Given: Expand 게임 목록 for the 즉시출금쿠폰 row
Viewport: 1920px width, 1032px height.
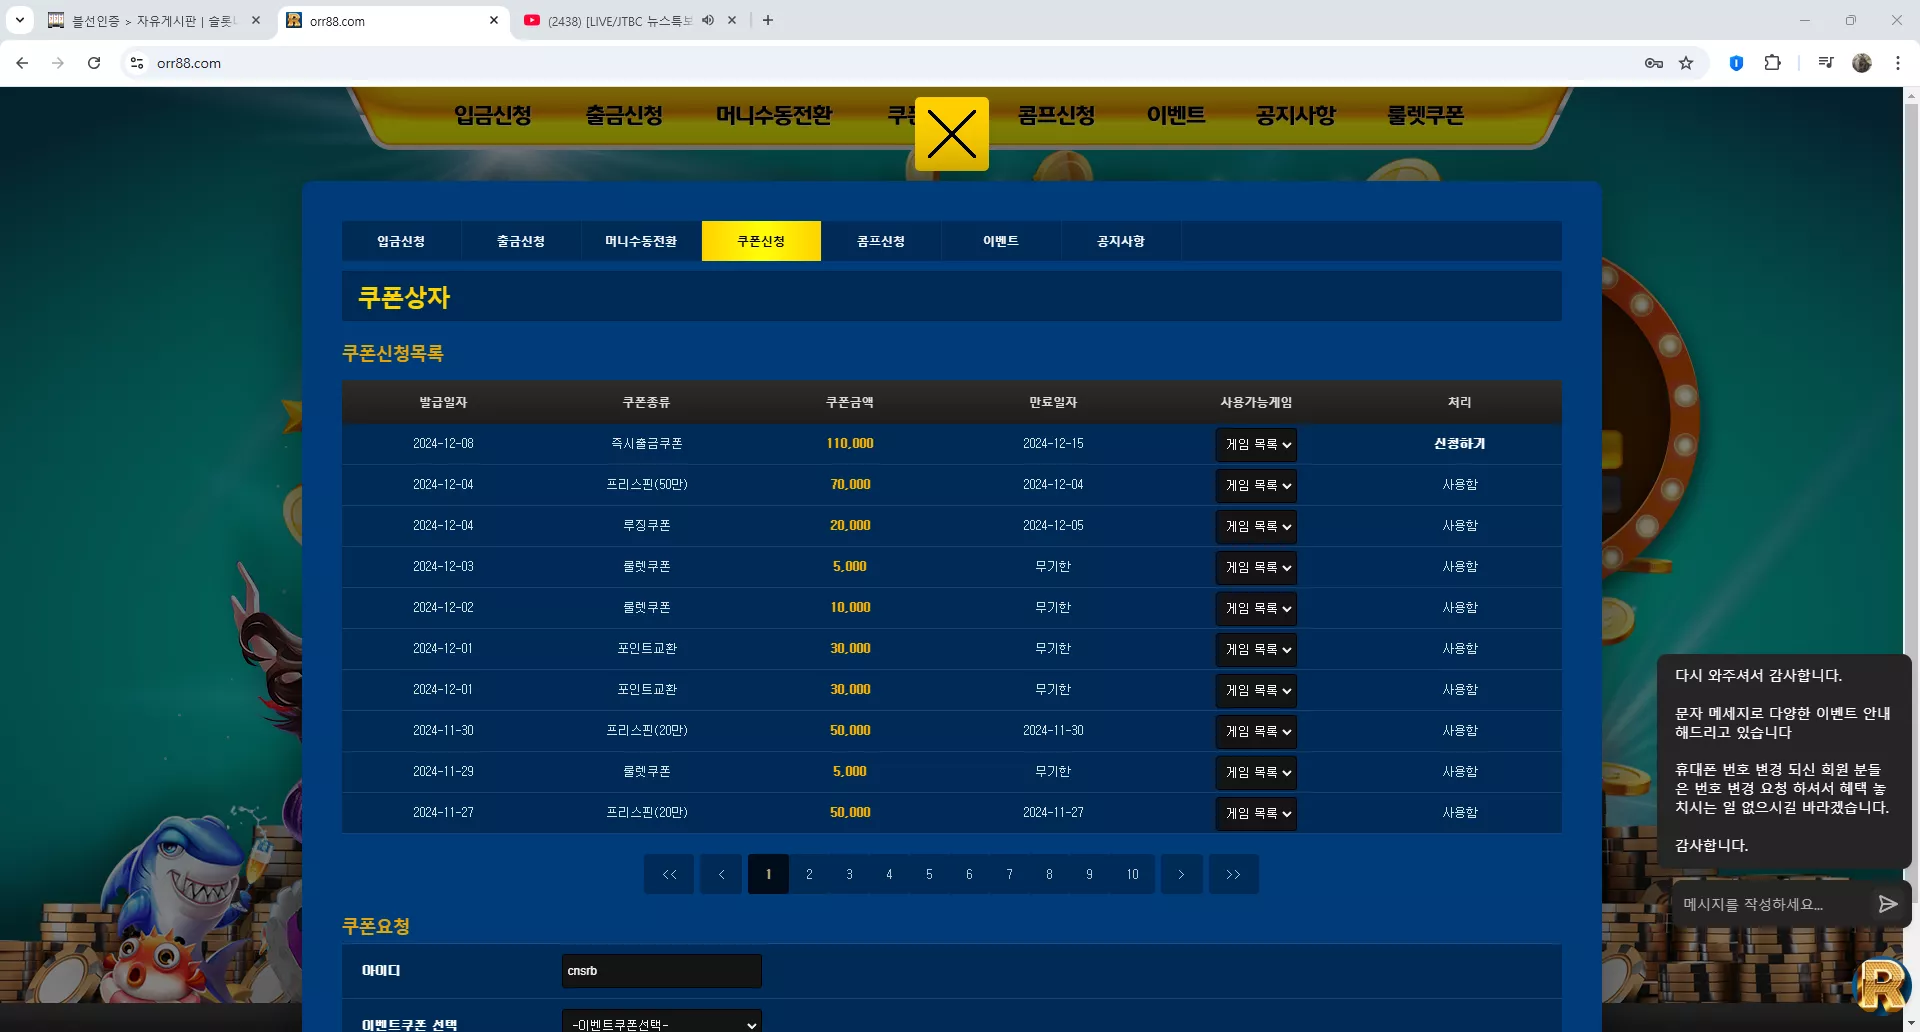Looking at the screenshot, I should [1257, 444].
